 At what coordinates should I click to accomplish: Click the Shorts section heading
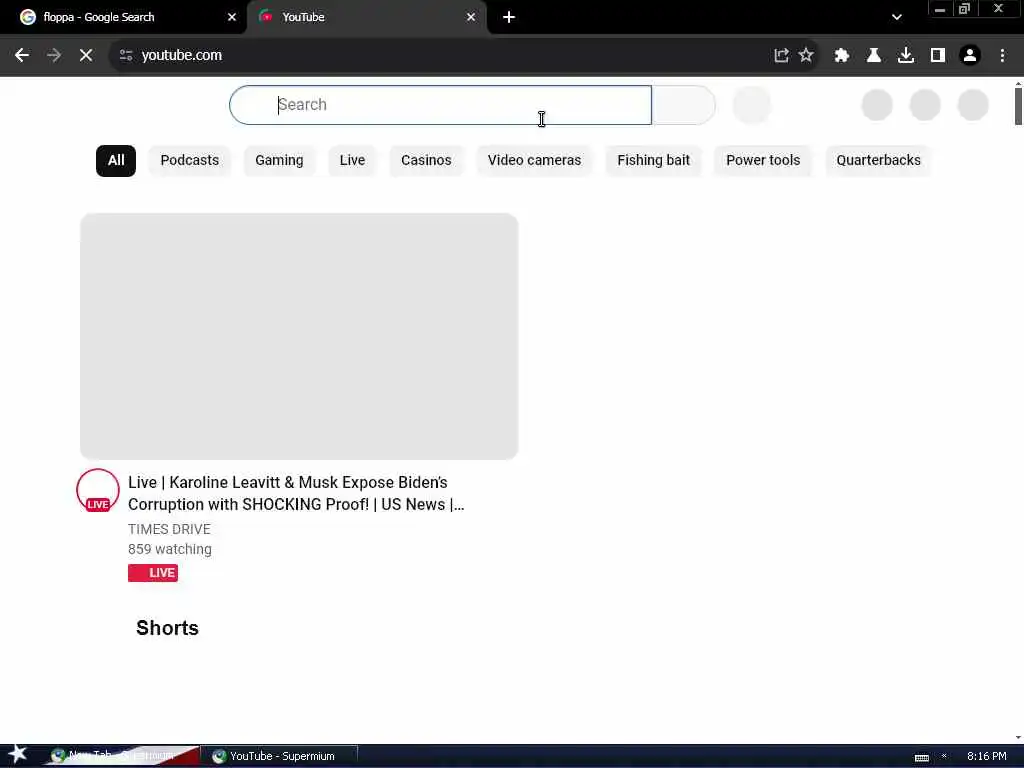[x=167, y=628]
